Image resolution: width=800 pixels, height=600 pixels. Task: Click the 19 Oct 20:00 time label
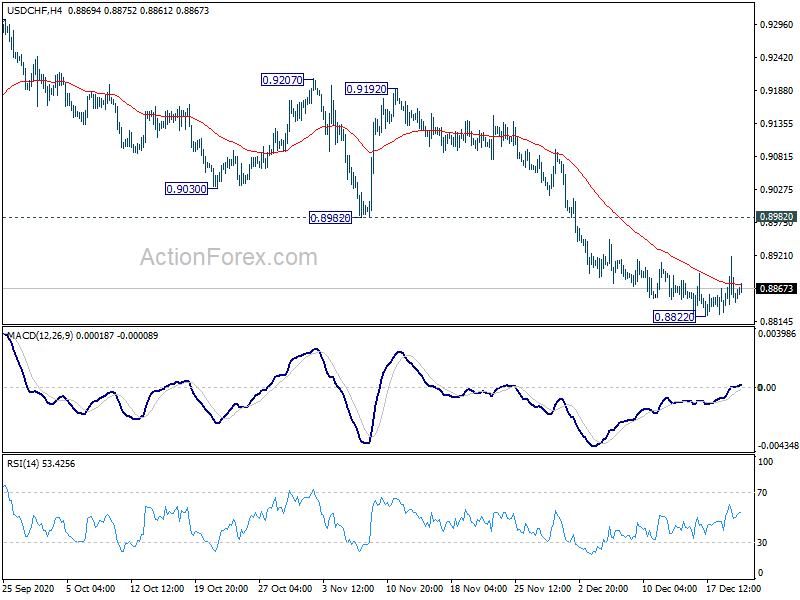point(221,588)
